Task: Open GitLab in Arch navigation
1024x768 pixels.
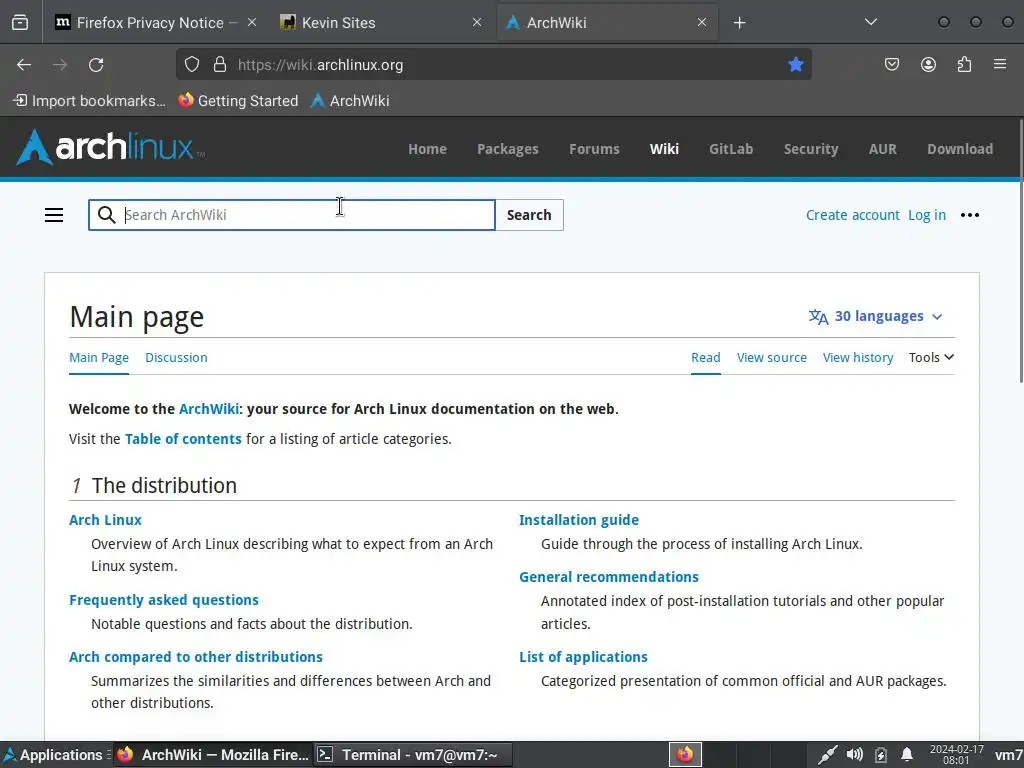Action: (x=731, y=149)
